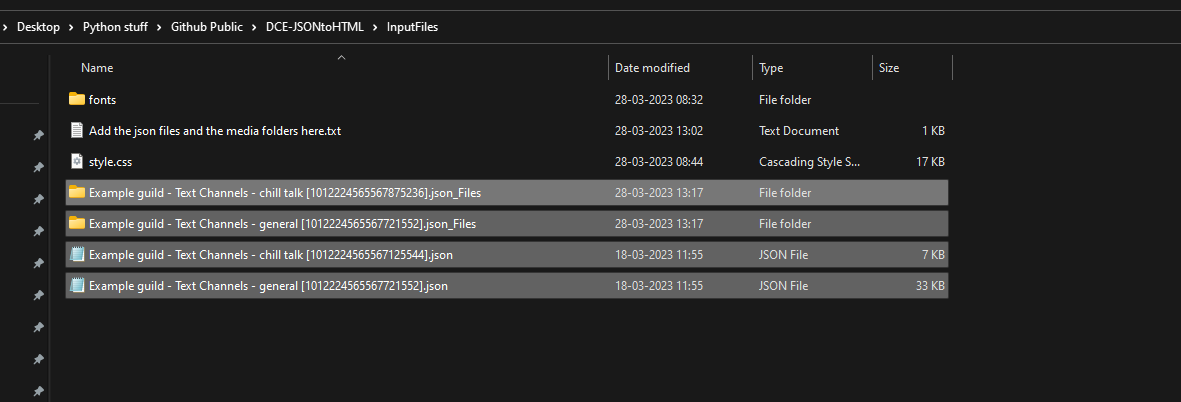Click the general .json file icon
The image size is (1181, 402).
click(77, 286)
